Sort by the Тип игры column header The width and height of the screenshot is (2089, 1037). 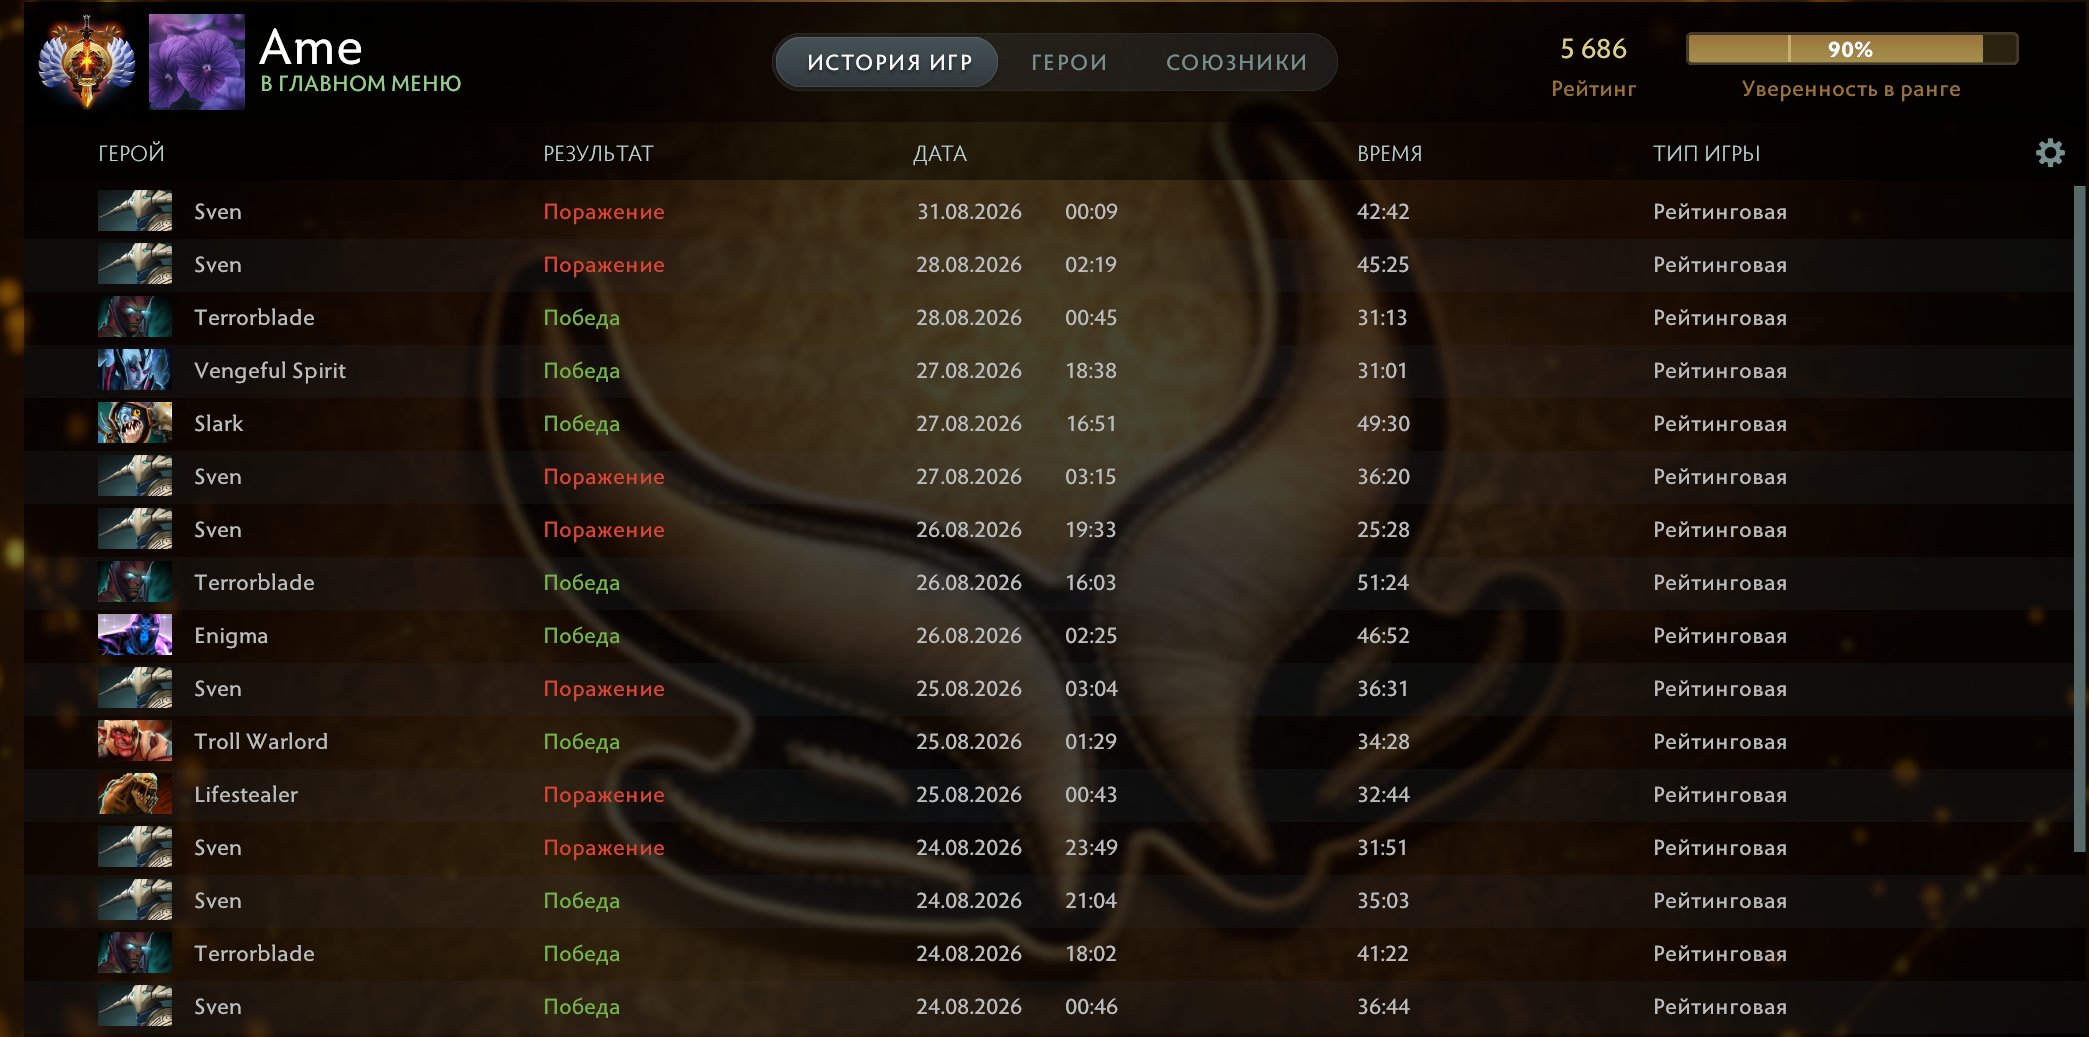click(x=1706, y=153)
